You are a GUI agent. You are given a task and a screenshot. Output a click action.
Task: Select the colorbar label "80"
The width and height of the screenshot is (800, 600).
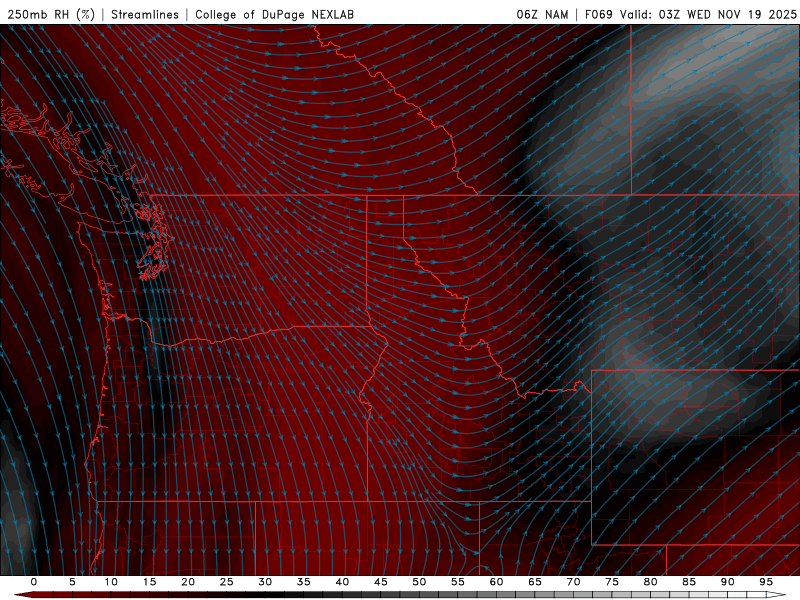click(651, 582)
